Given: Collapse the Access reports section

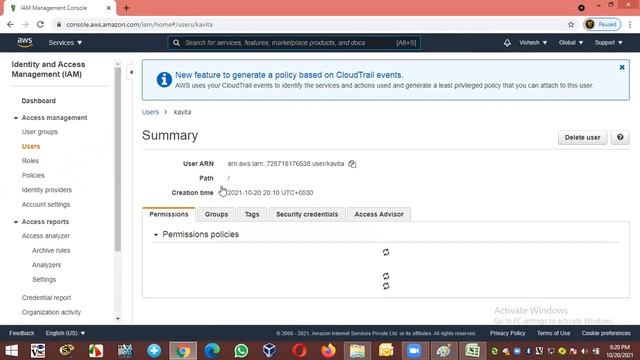Looking at the screenshot, I should [x=16, y=222].
